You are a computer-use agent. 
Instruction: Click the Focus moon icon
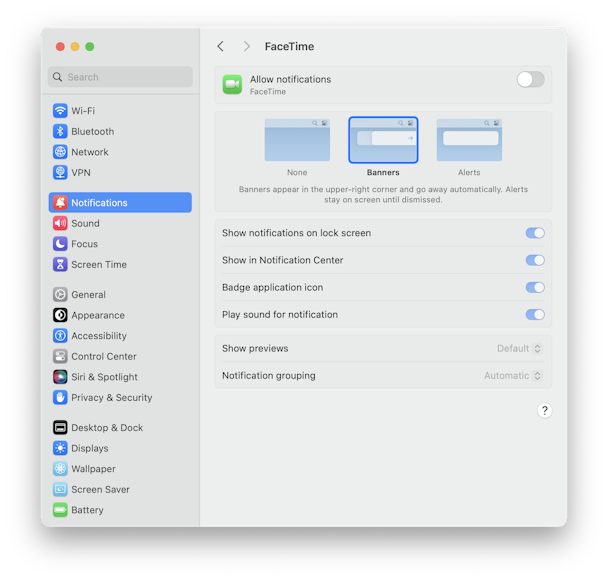click(x=60, y=244)
